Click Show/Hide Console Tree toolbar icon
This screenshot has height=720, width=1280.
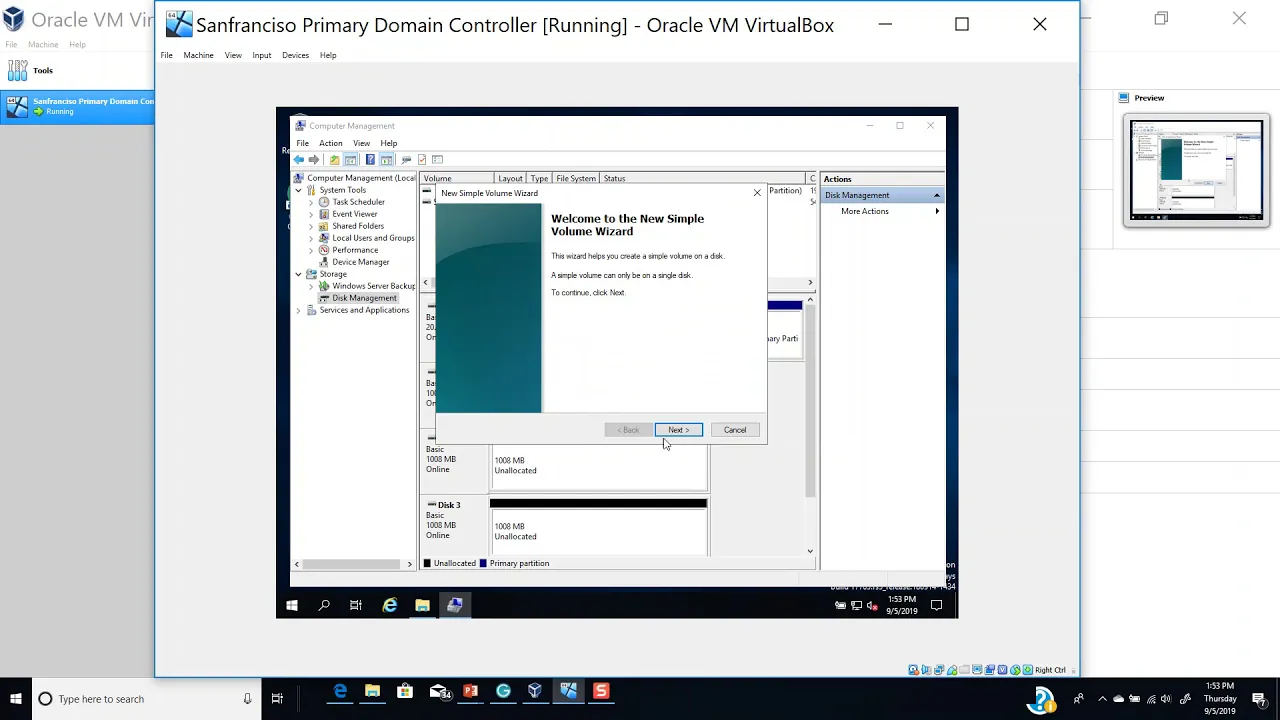coord(350,160)
